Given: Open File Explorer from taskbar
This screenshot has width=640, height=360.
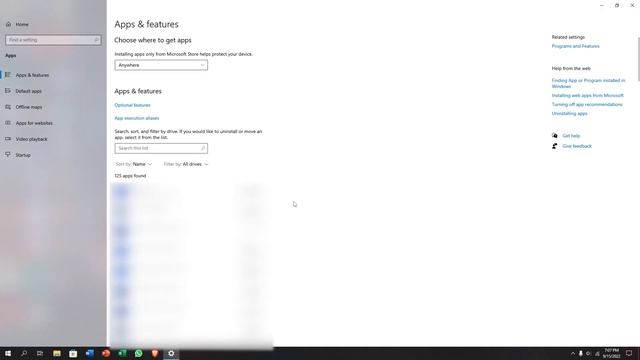Looking at the screenshot, I should pos(57,353).
